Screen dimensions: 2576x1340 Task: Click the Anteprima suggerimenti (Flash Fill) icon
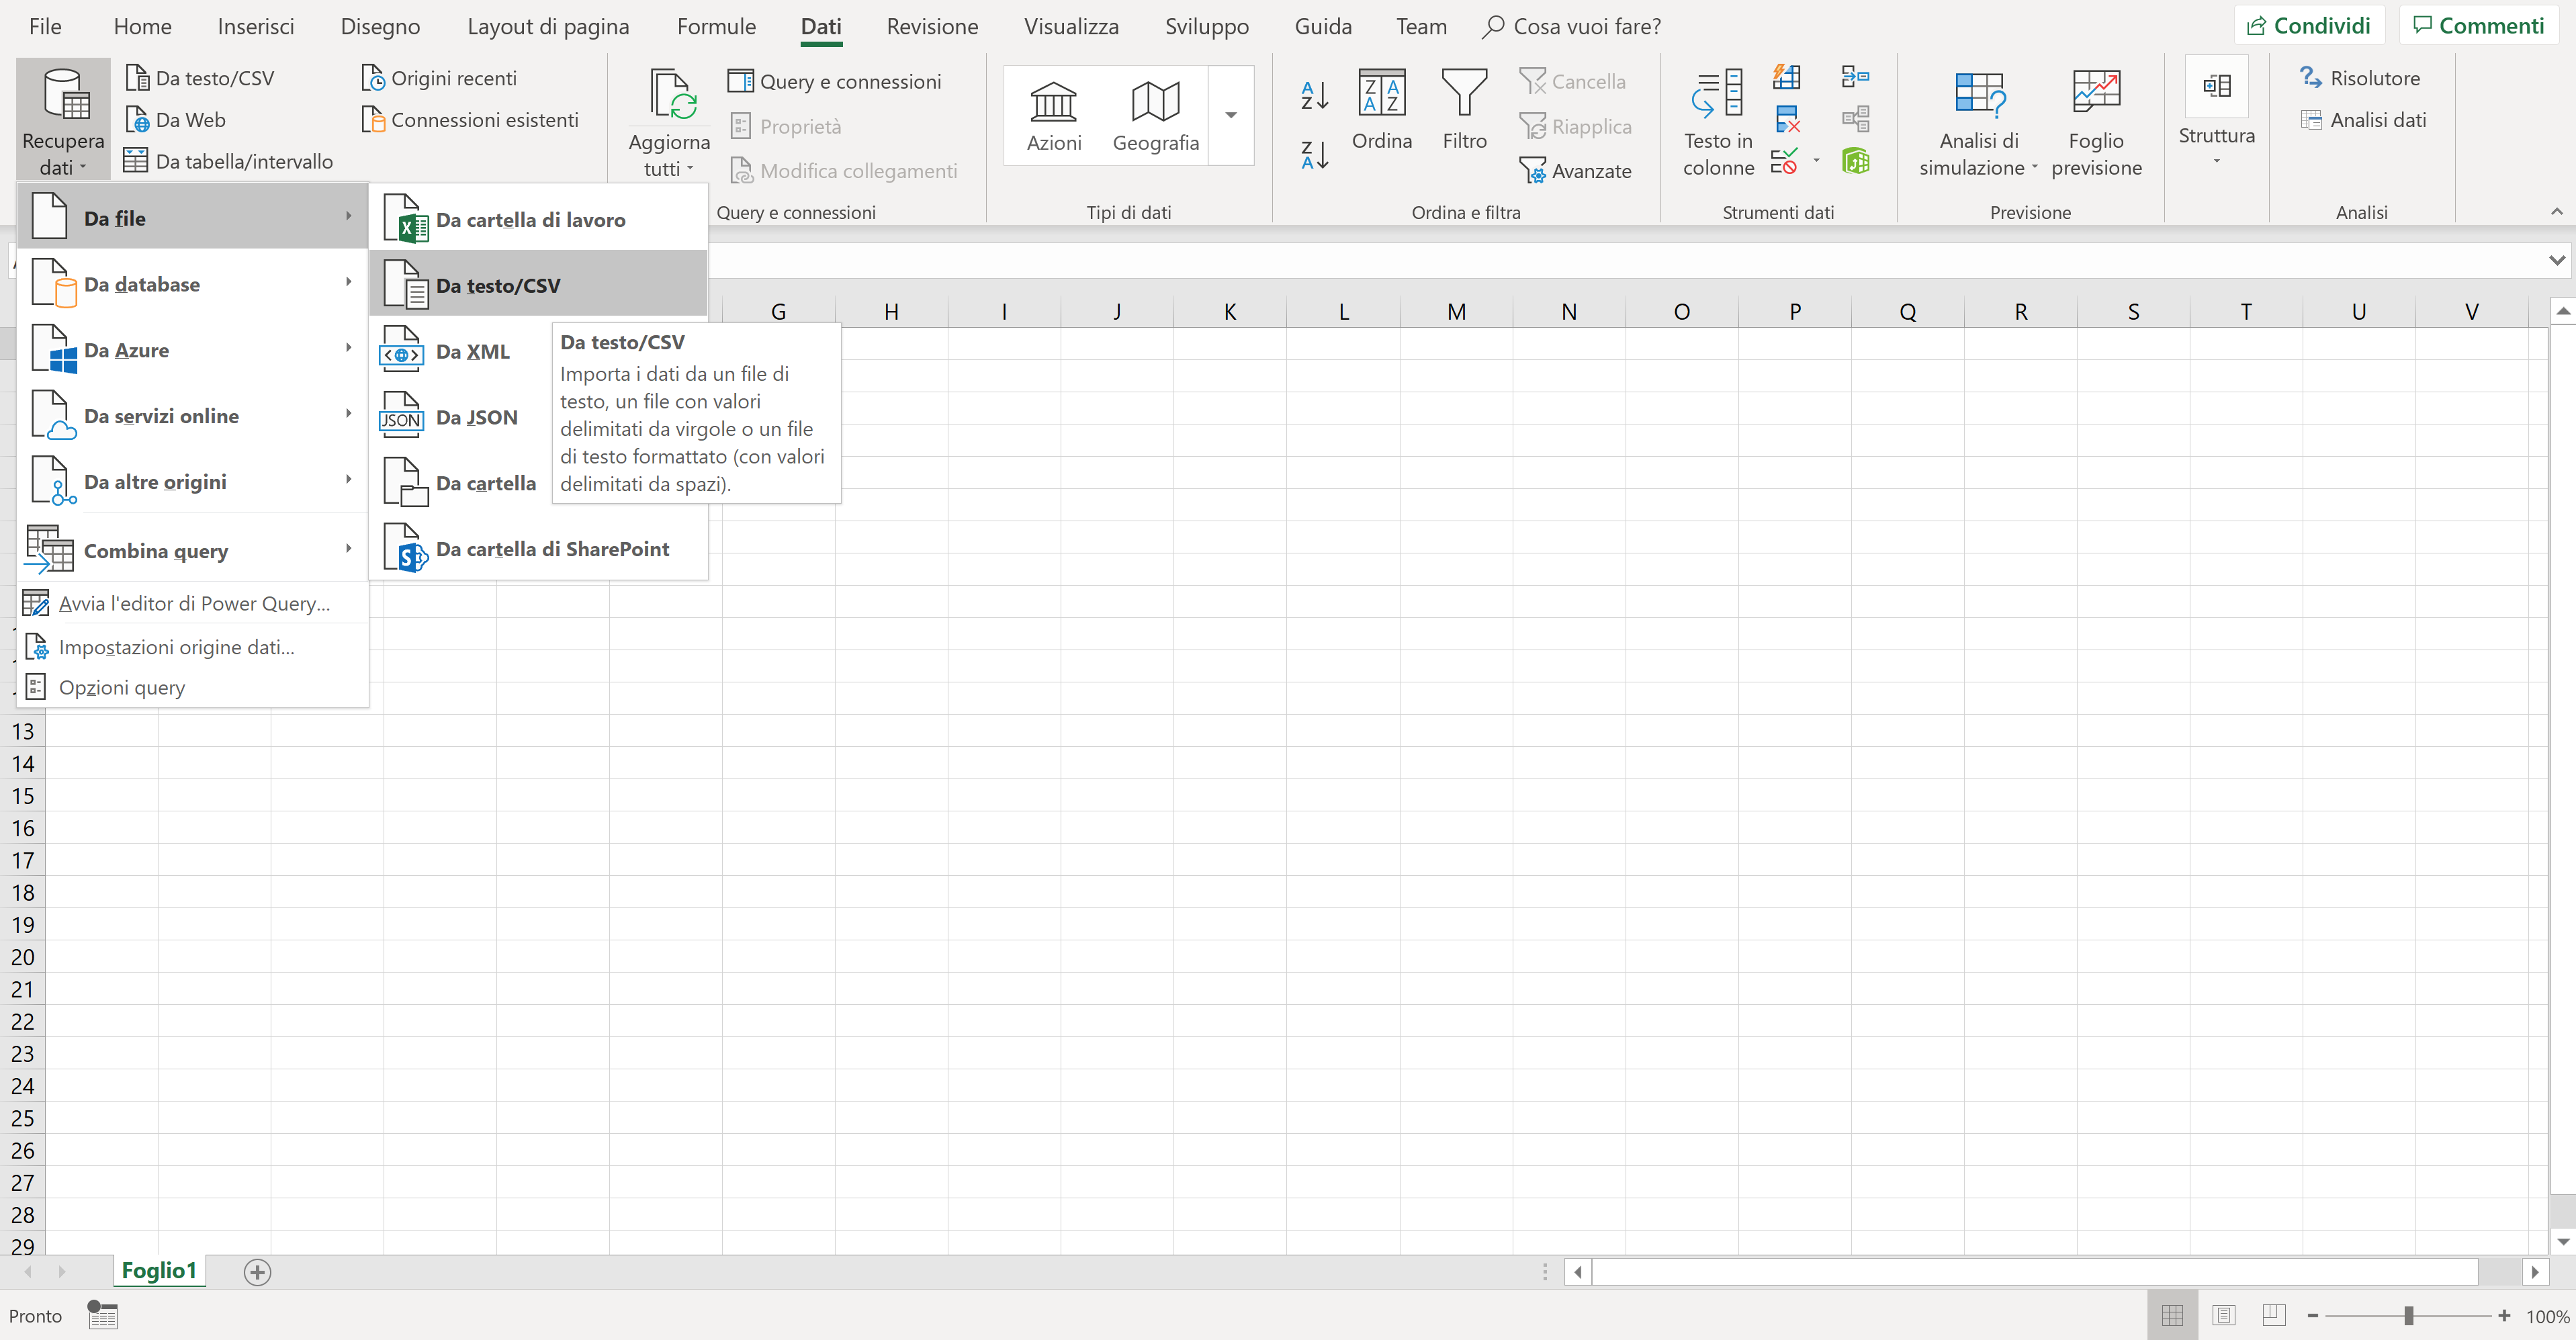[1786, 77]
